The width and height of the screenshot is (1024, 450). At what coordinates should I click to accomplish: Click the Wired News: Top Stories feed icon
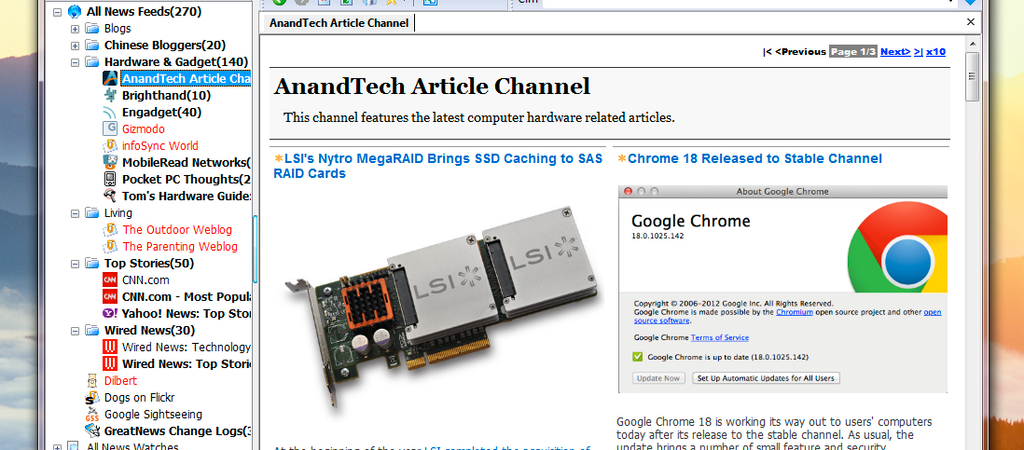[110, 364]
